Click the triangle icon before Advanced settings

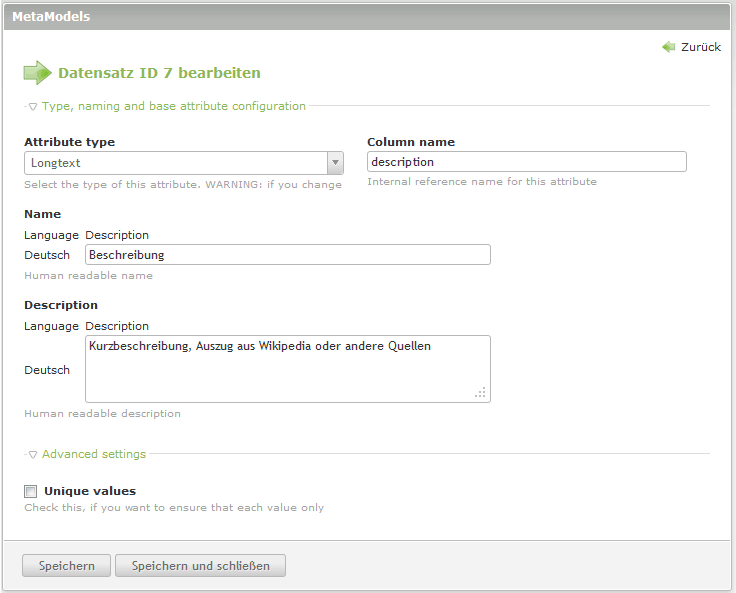pos(33,454)
